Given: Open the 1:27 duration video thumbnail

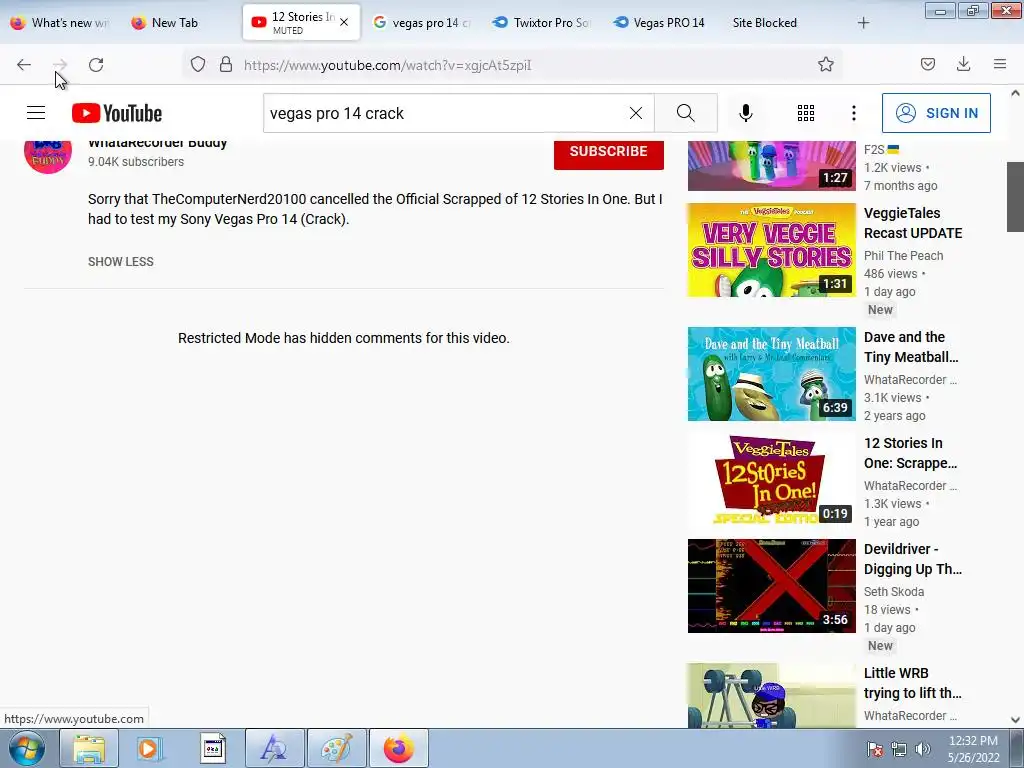Looking at the screenshot, I should click(771, 166).
